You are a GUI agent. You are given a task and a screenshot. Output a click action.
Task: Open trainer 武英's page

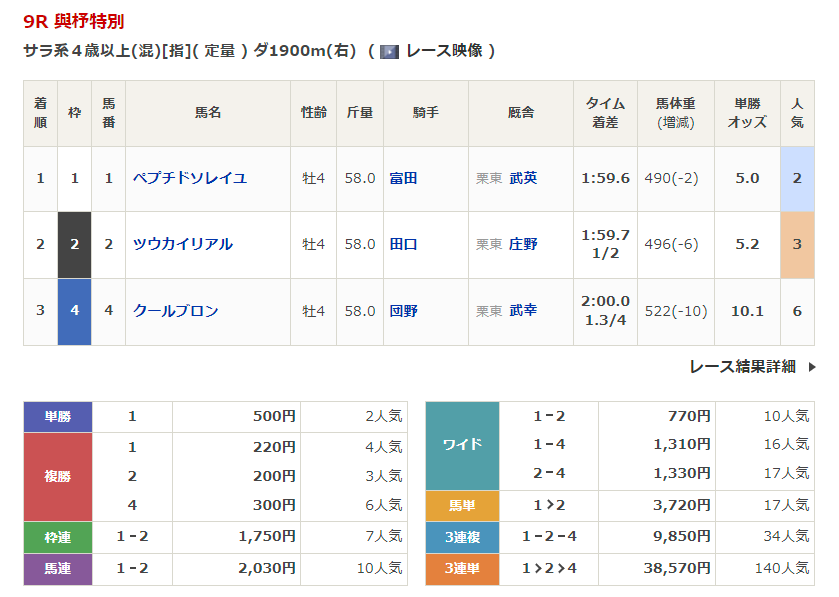click(523, 178)
